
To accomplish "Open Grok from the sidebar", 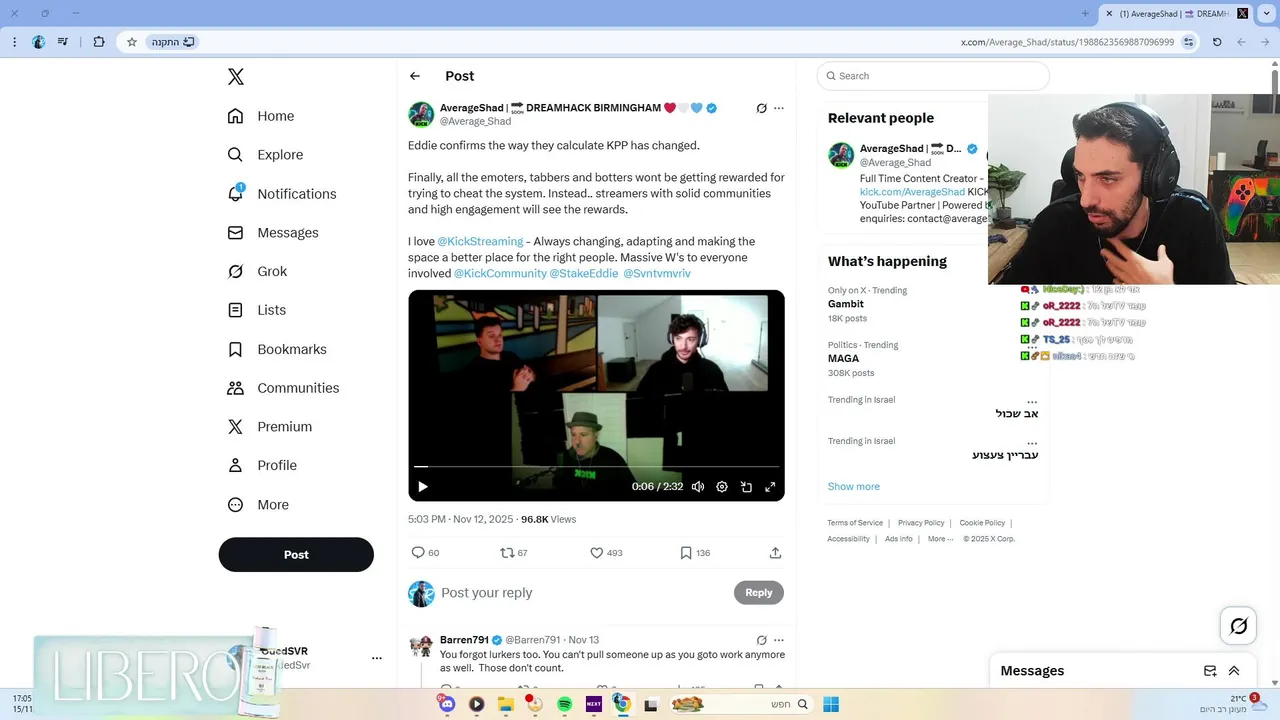I will click(257, 271).
